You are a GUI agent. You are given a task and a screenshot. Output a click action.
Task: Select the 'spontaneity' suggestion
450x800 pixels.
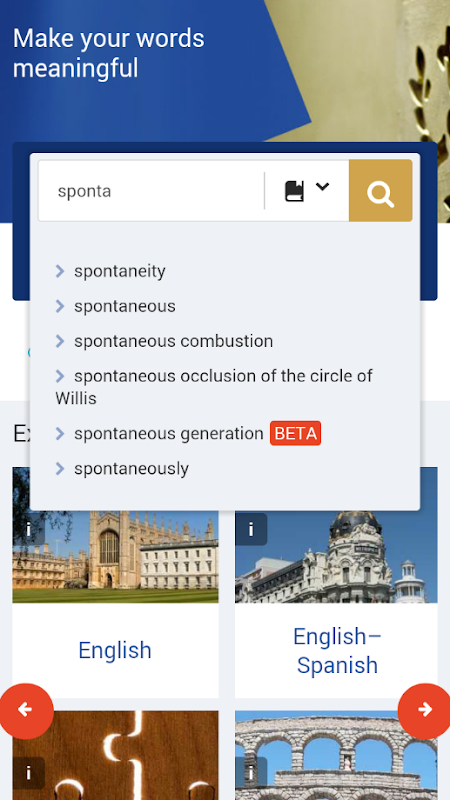tap(119, 271)
